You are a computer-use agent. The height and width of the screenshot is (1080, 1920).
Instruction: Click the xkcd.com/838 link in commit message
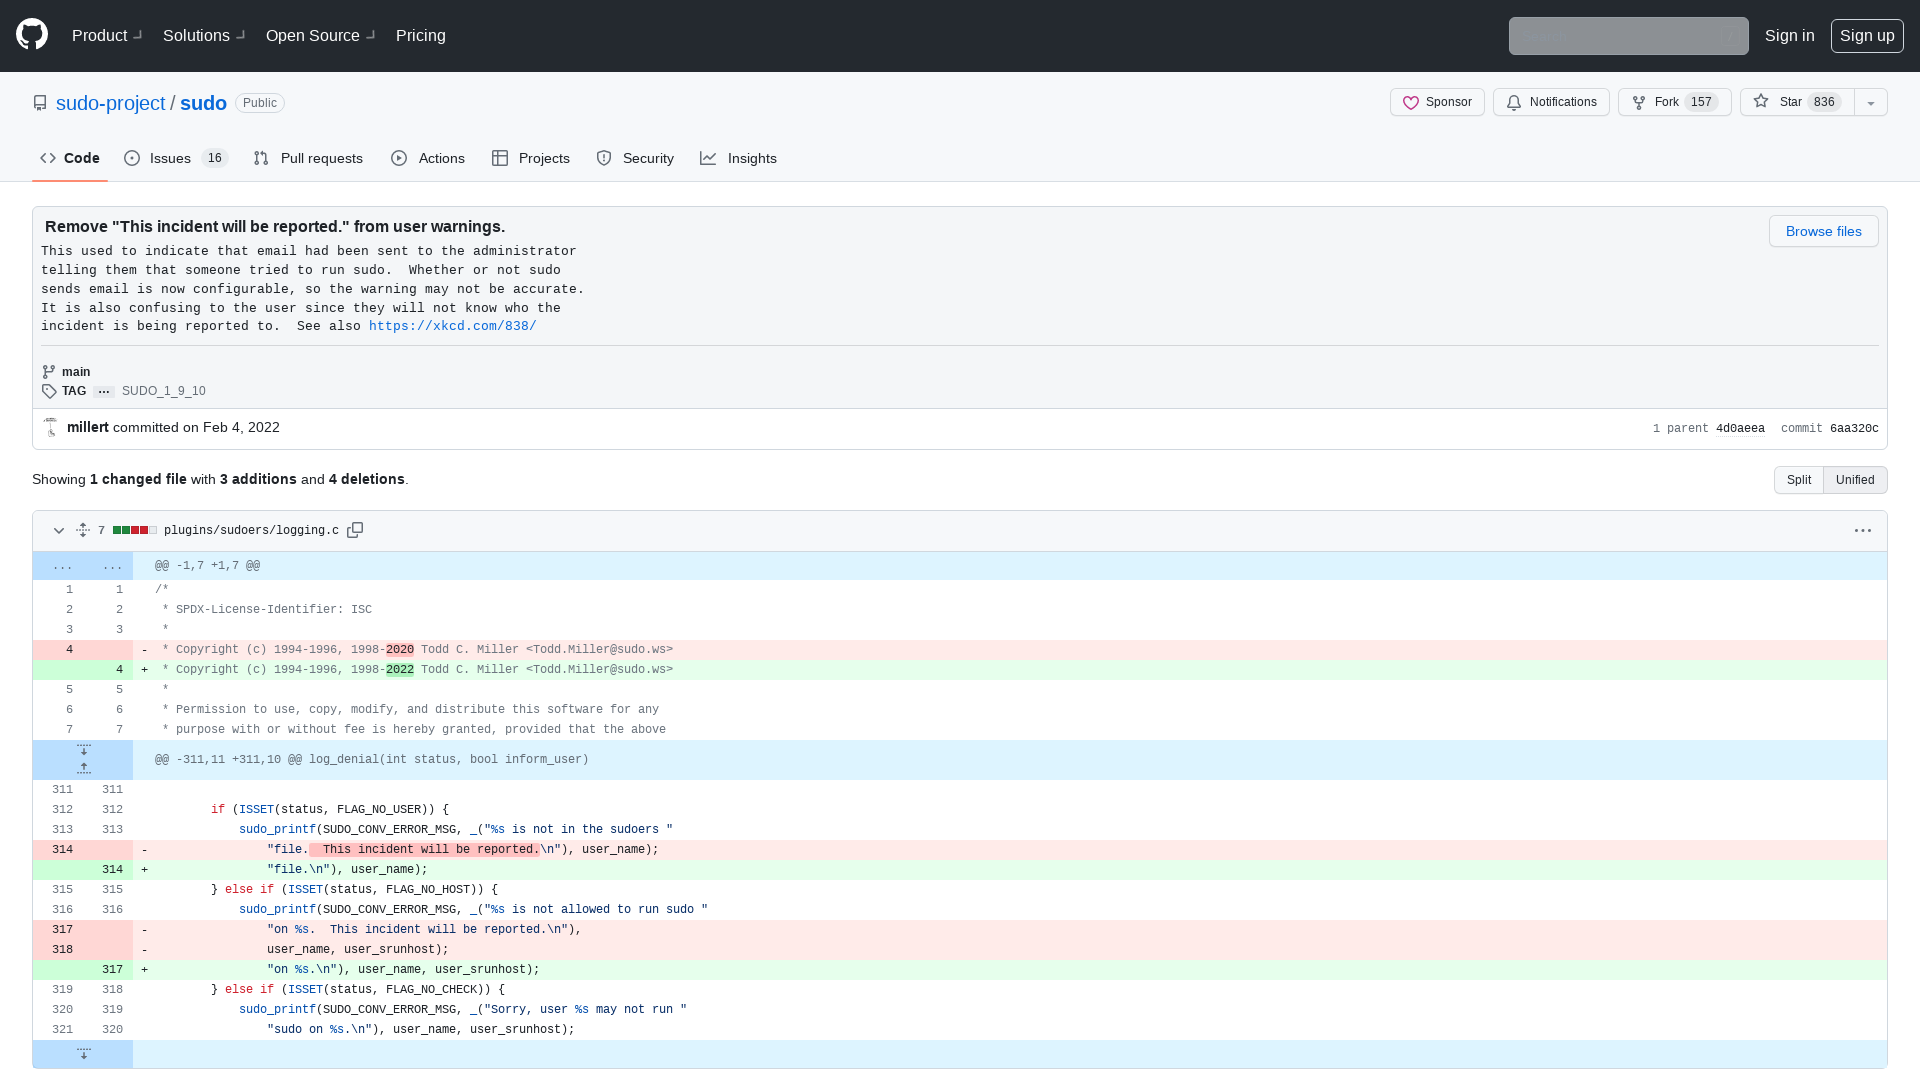tap(452, 326)
